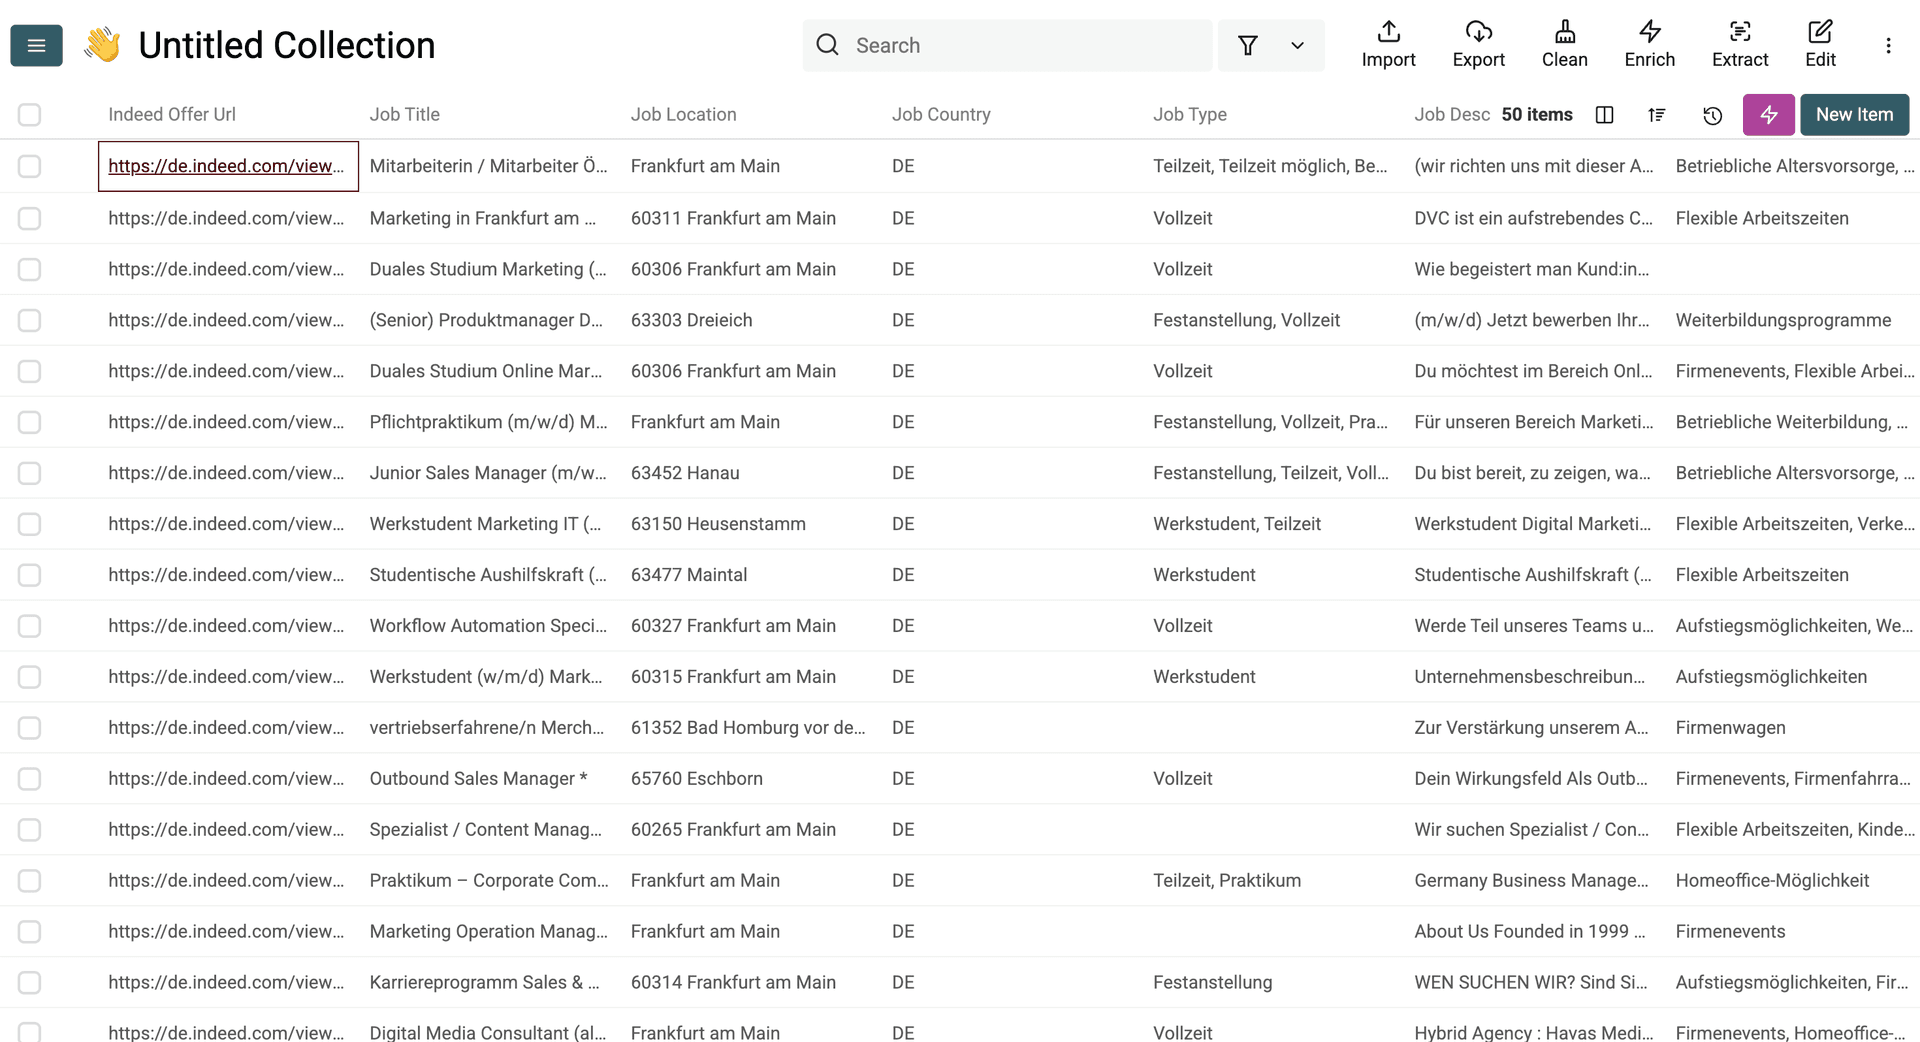Launch the Enrich feature
This screenshot has height=1042, width=1920.
pyautogui.click(x=1649, y=44)
